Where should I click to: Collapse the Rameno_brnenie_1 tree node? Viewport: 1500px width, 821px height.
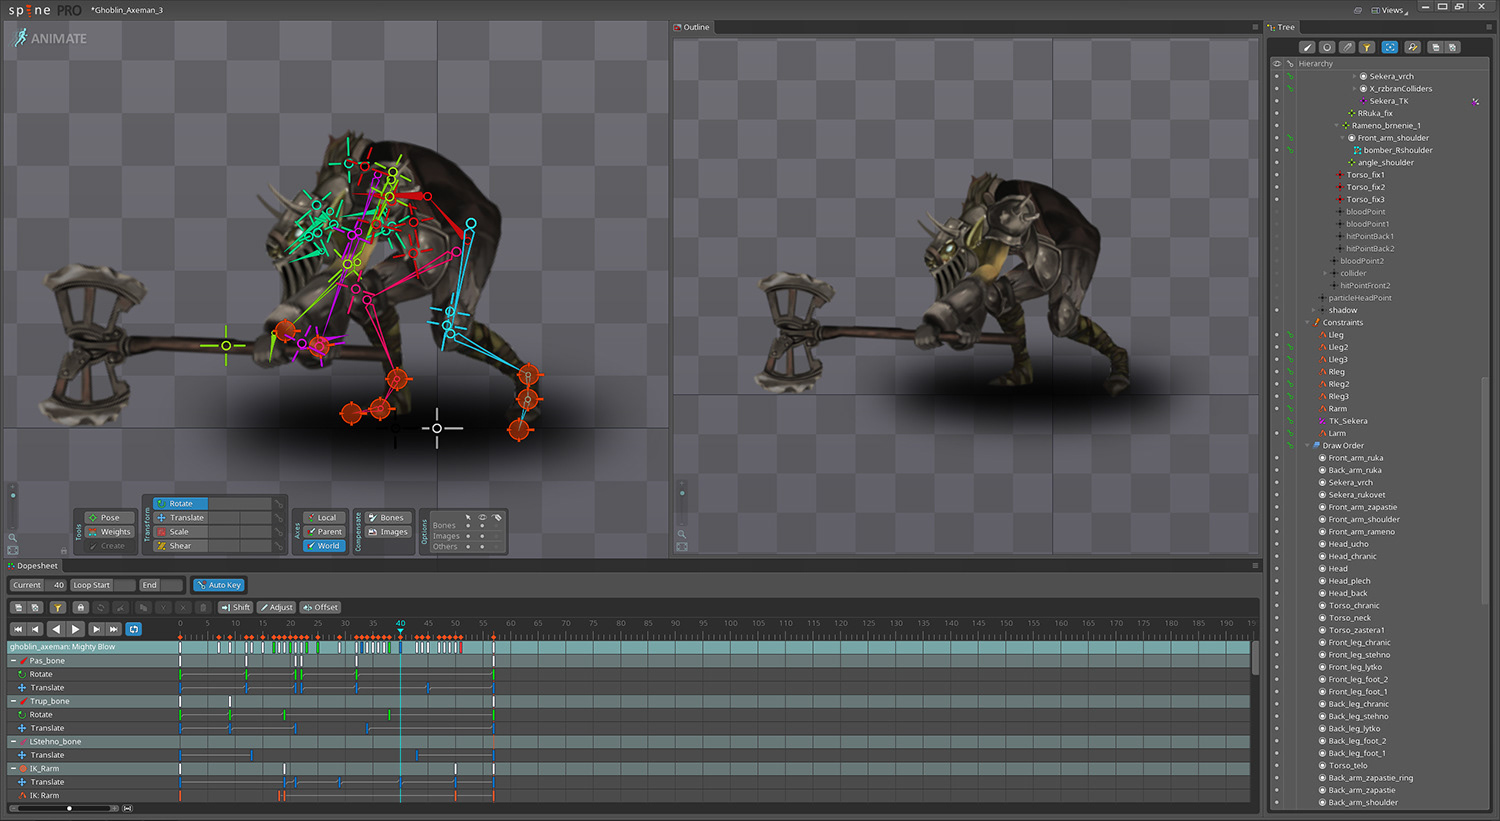point(1337,126)
